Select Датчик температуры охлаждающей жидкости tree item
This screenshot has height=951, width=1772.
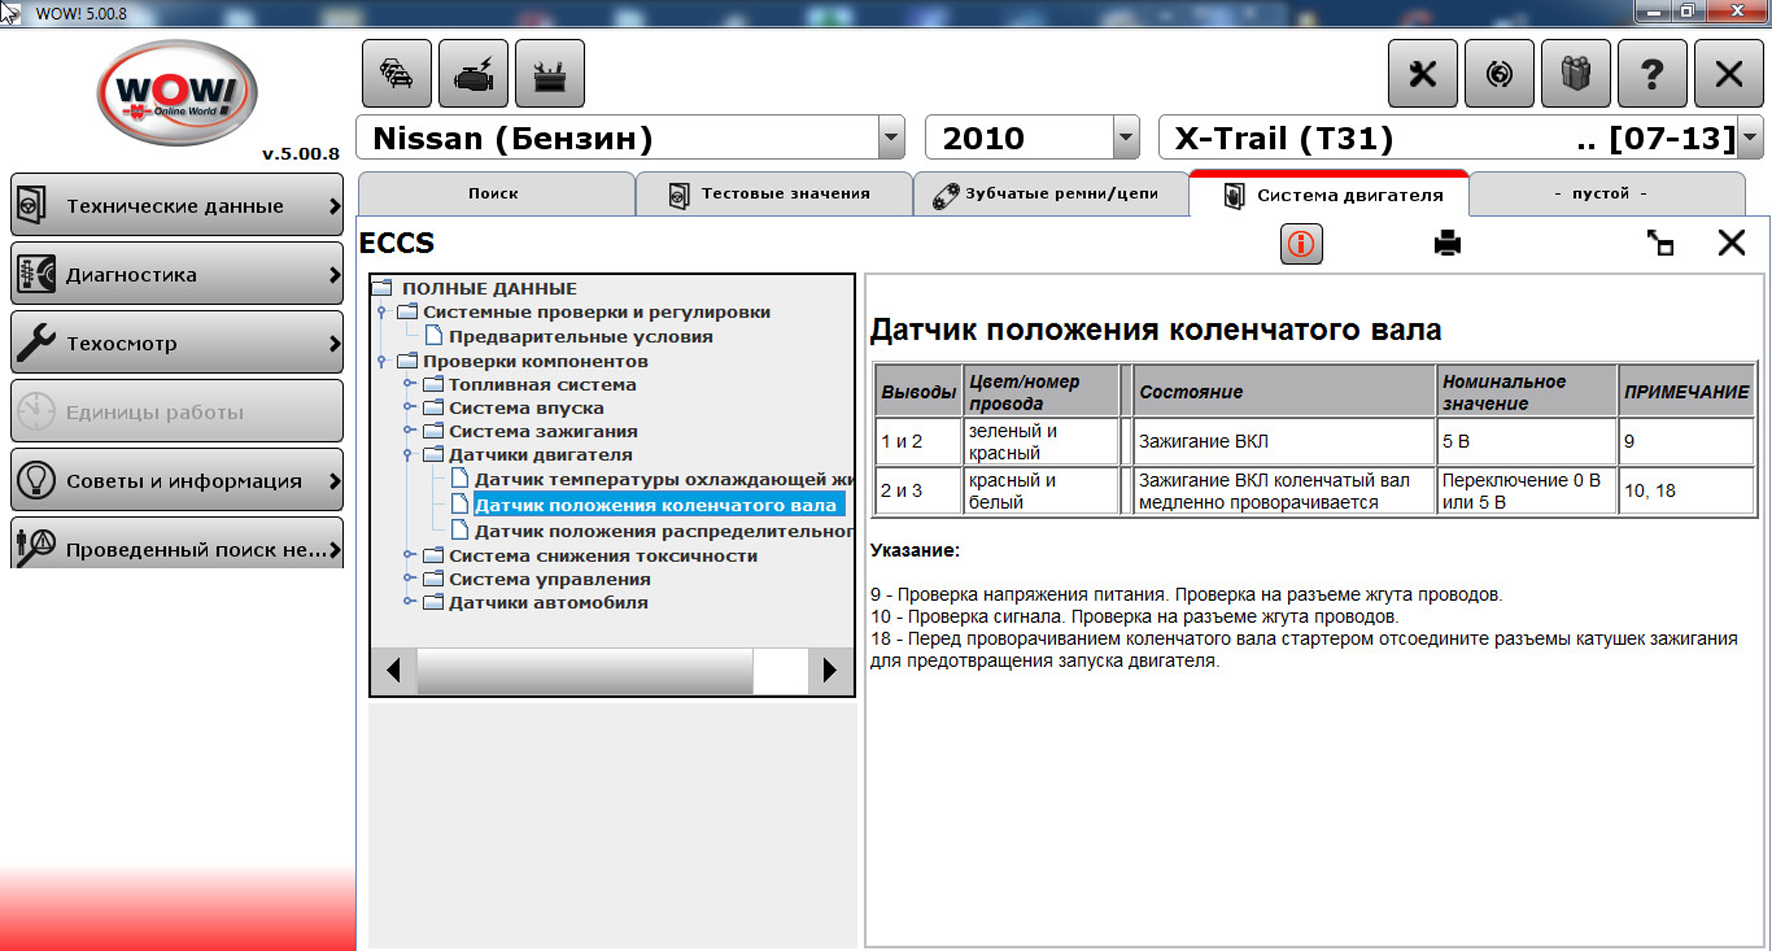click(662, 479)
